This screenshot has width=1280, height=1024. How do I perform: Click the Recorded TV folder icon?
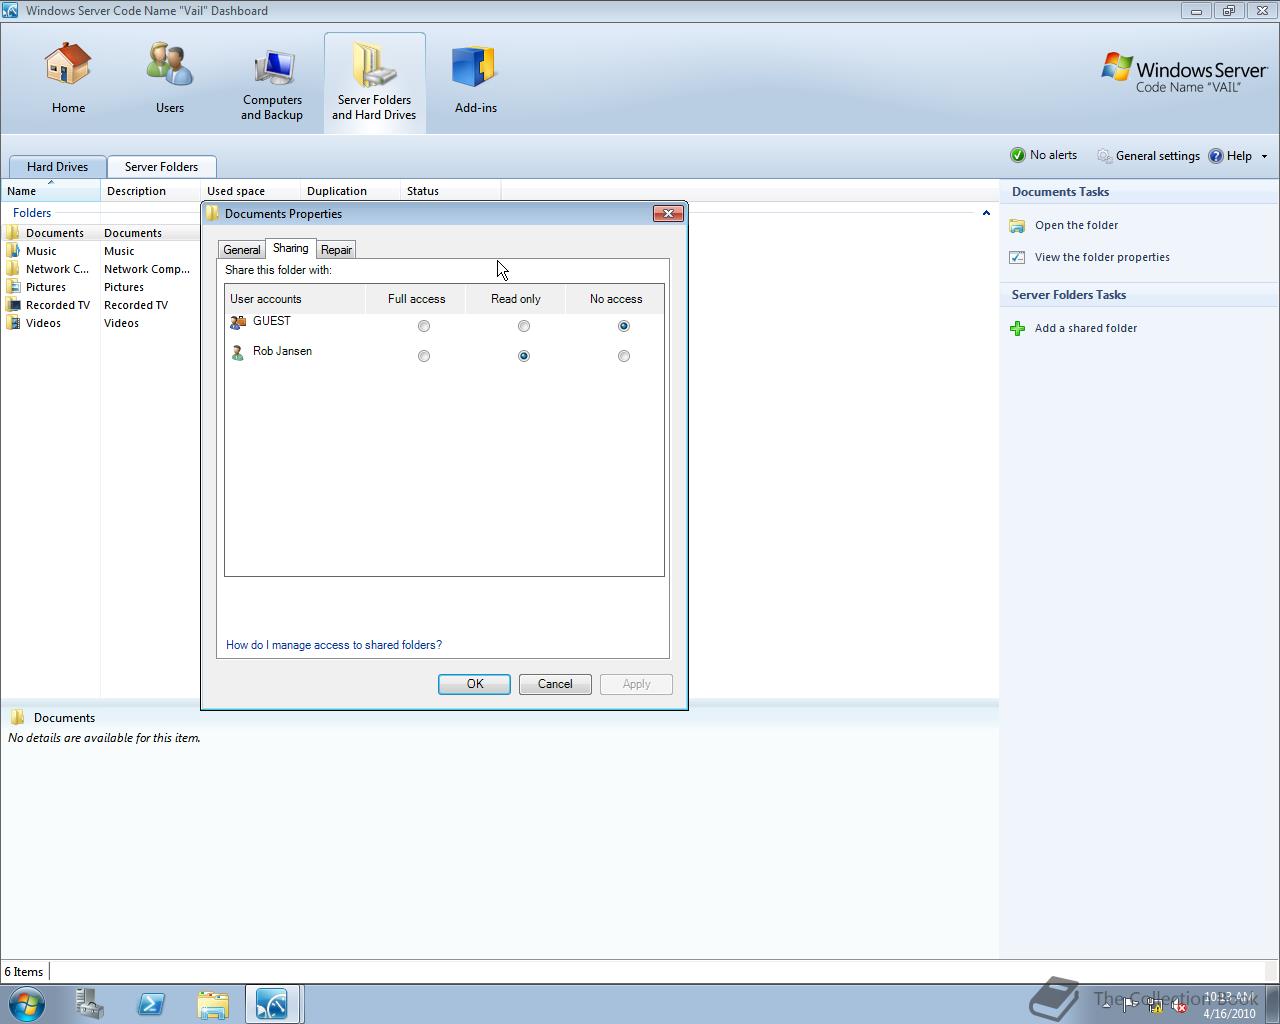[x=13, y=304]
